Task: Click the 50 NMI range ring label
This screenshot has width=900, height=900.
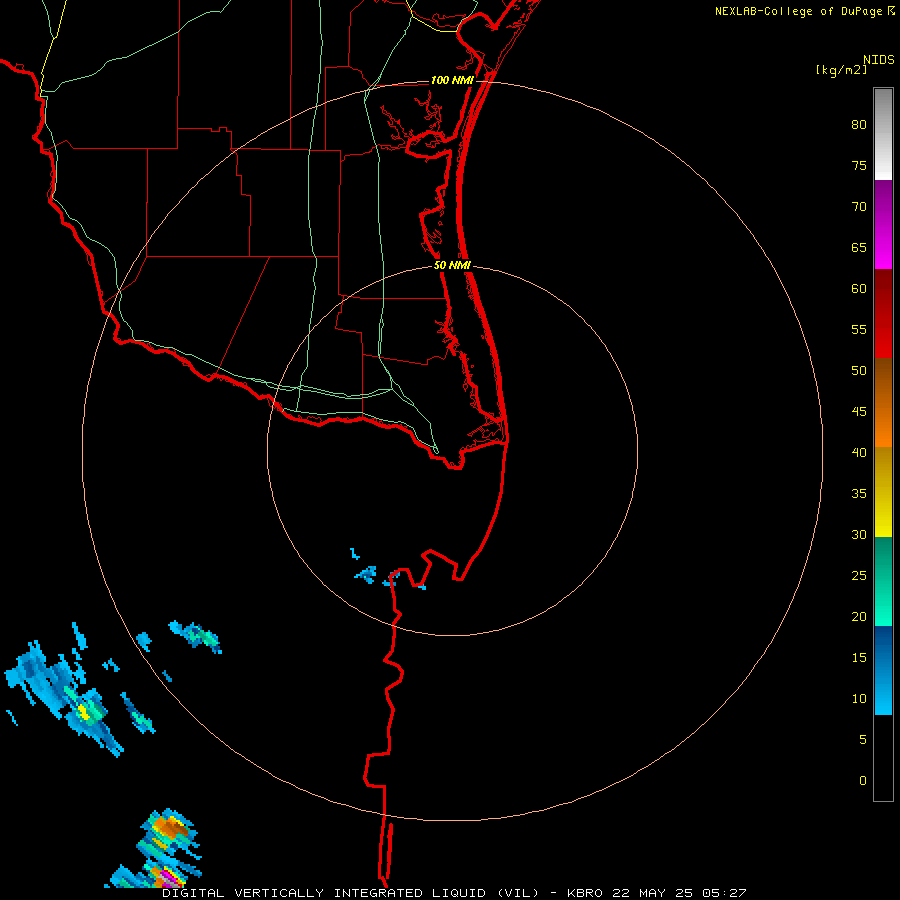Action: point(452,265)
